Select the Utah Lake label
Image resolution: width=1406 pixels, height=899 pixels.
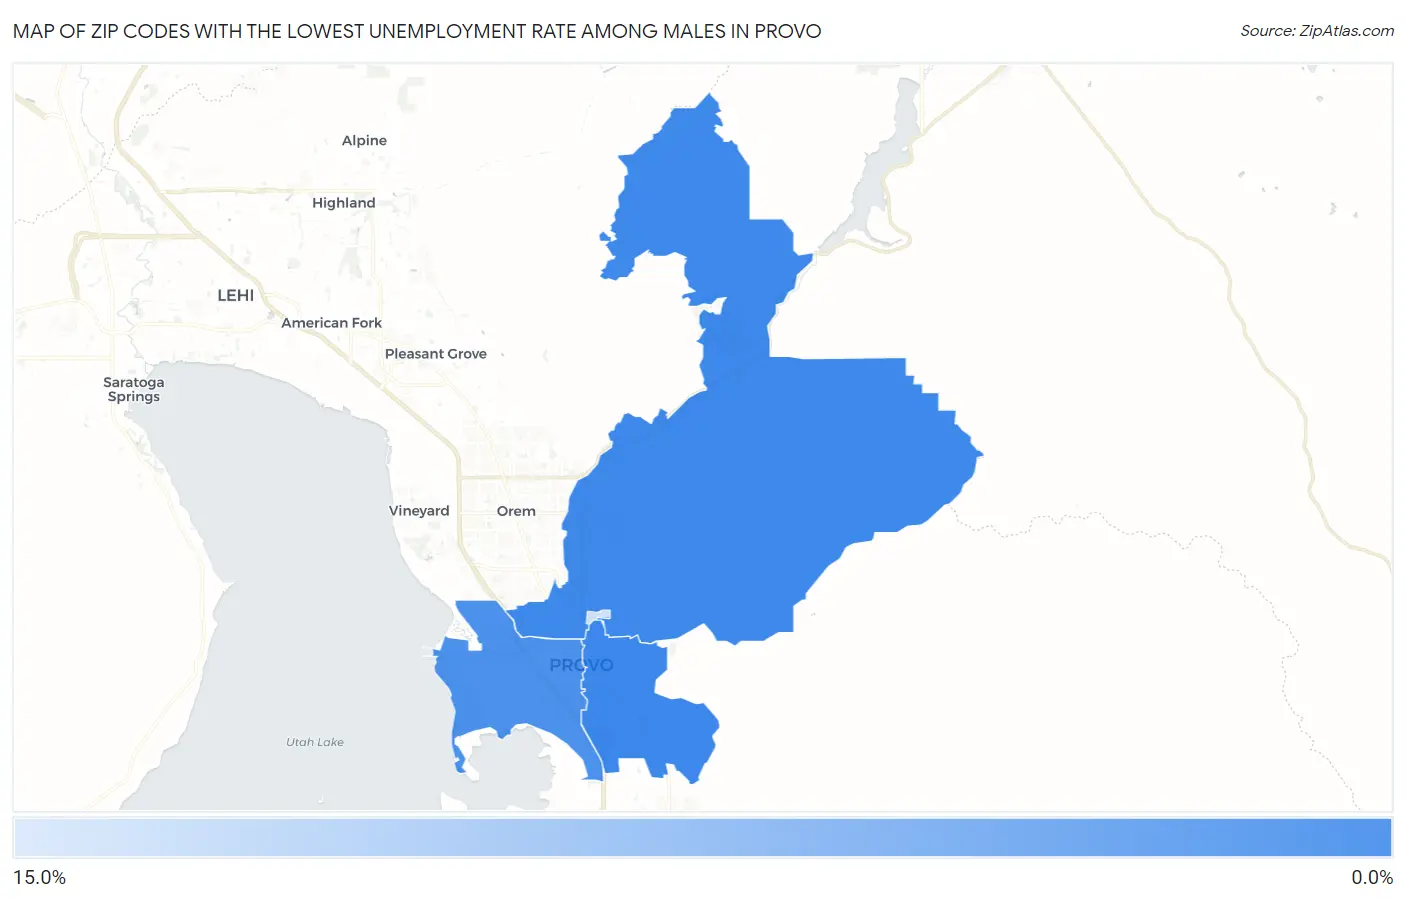coord(315,742)
